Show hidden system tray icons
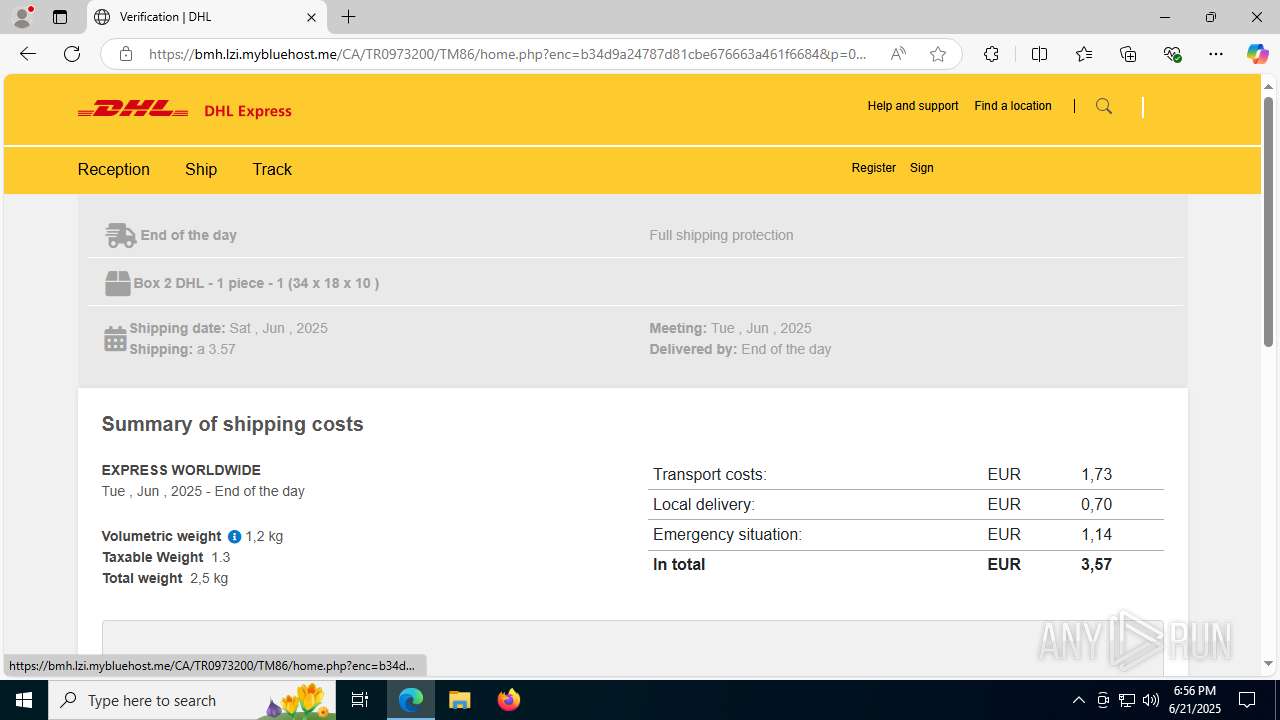Viewport: 1280px width, 720px height. (x=1078, y=700)
